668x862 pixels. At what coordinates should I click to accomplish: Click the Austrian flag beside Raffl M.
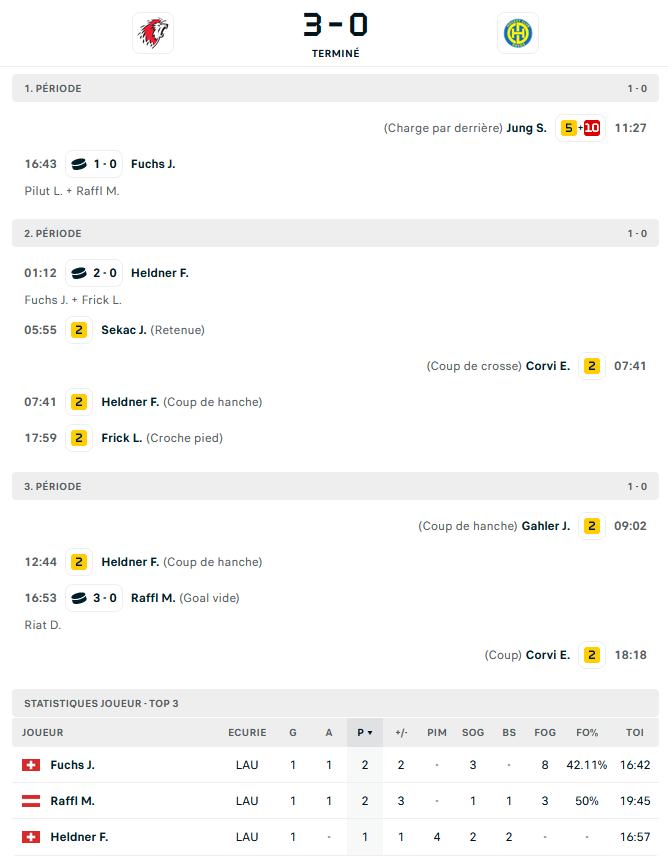coord(31,801)
